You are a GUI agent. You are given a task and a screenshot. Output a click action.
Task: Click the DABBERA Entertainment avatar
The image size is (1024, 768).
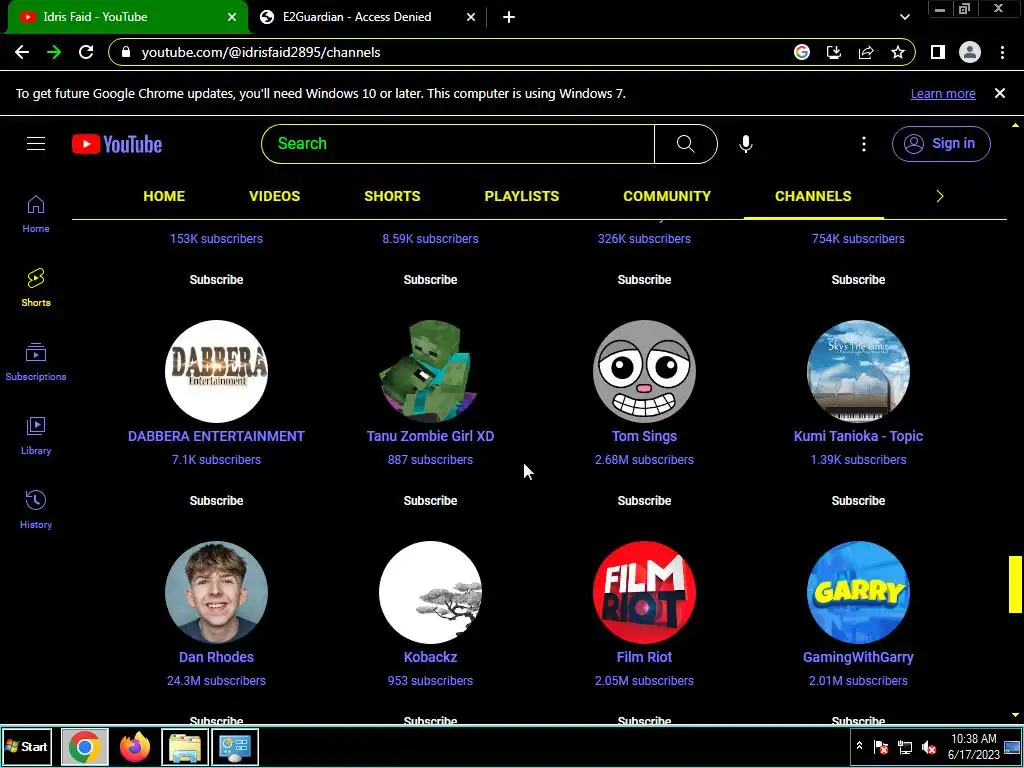tap(216, 371)
